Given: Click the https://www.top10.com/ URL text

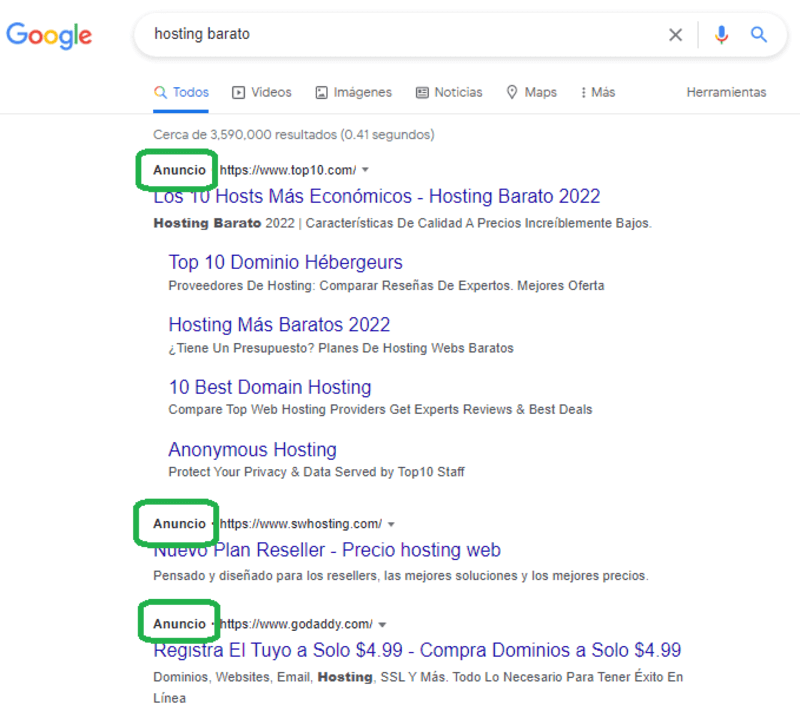Looking at the screenshot, I should [x=288, y=170].
